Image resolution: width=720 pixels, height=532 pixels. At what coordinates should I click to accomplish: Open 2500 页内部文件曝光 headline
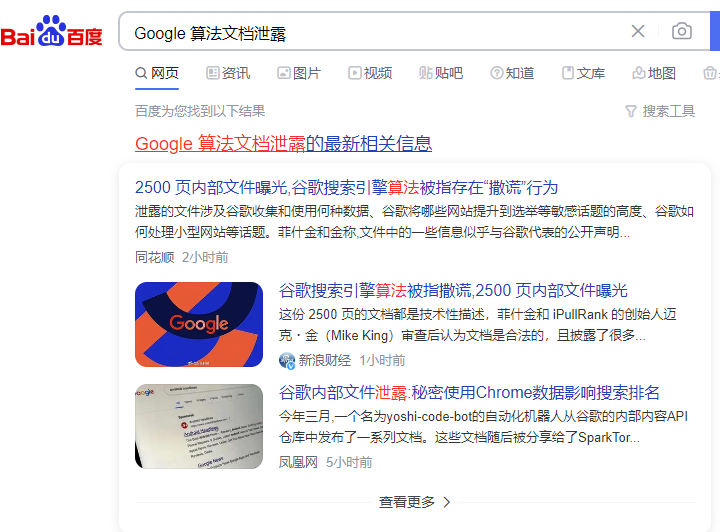347,187
